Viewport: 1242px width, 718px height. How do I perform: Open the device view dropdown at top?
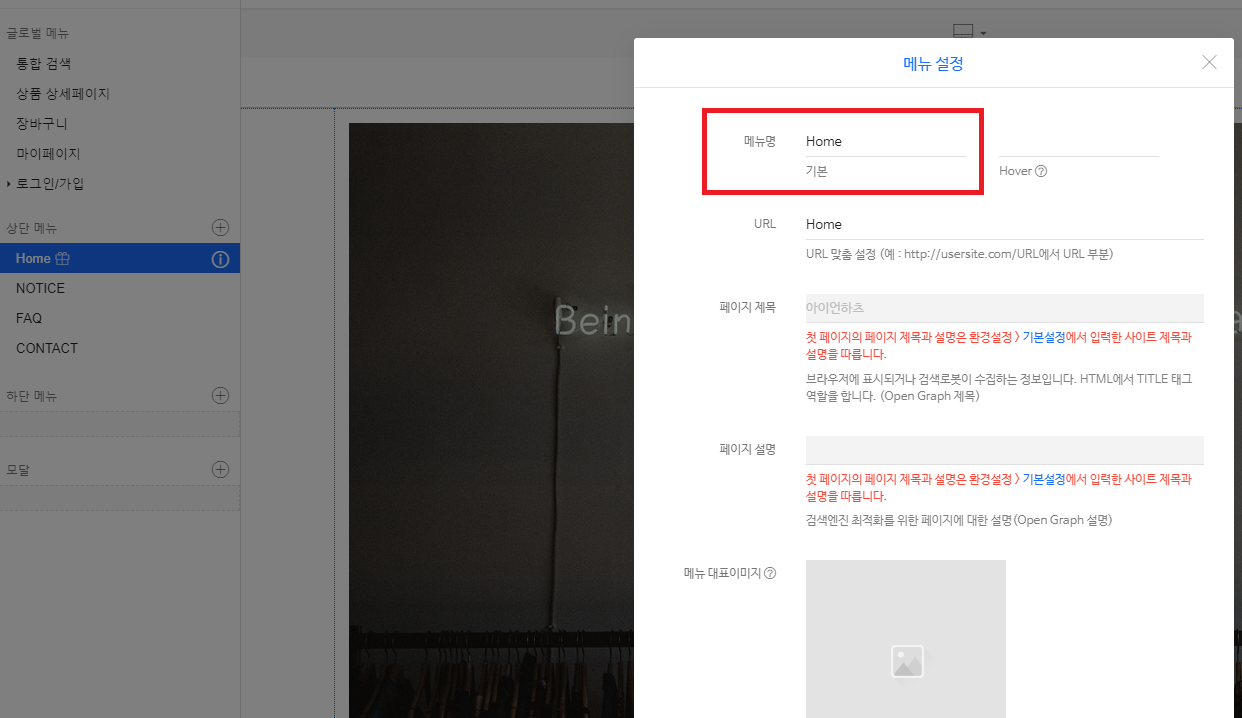point(970,32)
